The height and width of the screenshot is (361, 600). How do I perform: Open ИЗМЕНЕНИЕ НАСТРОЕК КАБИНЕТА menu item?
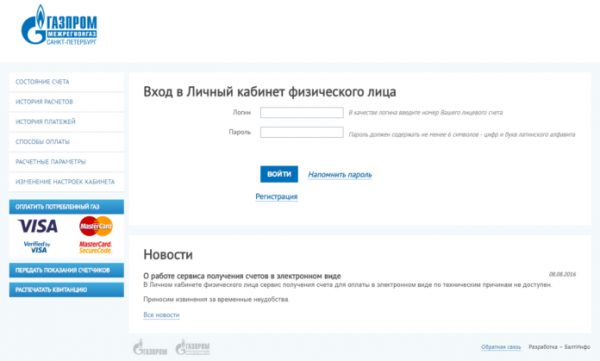(67, 181)
